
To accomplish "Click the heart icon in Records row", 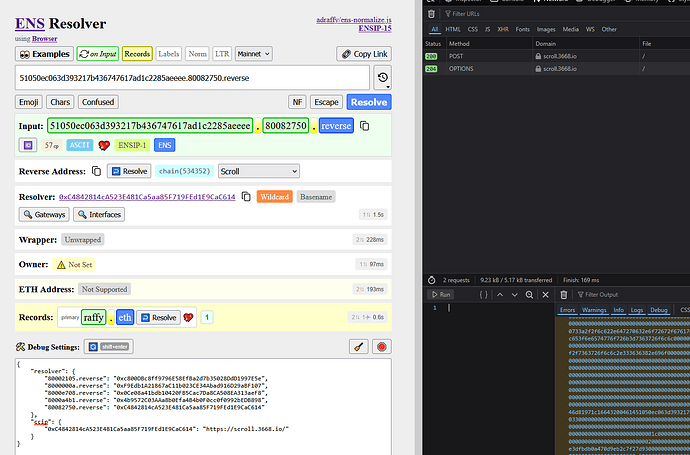I will click(x=188, y=317).
